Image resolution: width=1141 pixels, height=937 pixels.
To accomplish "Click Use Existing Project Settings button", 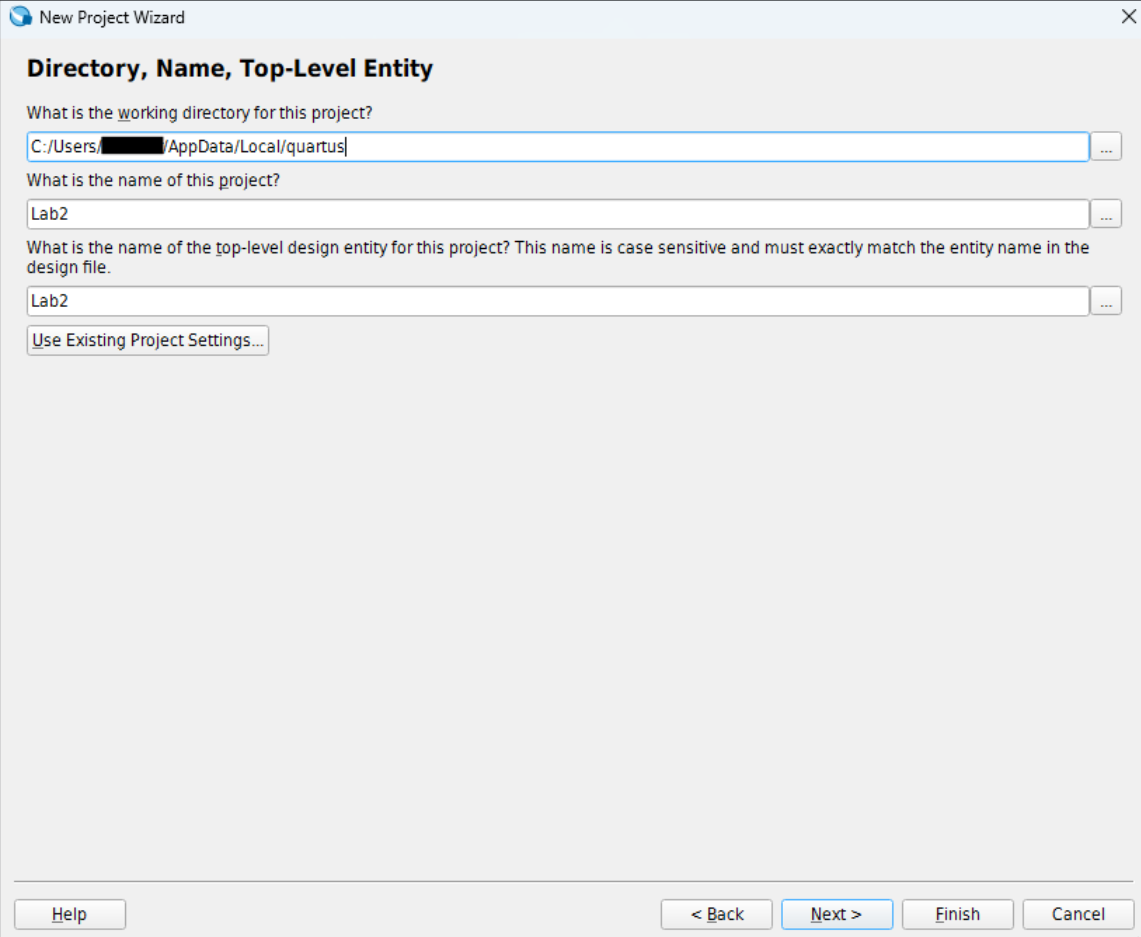I will (148, 340).
